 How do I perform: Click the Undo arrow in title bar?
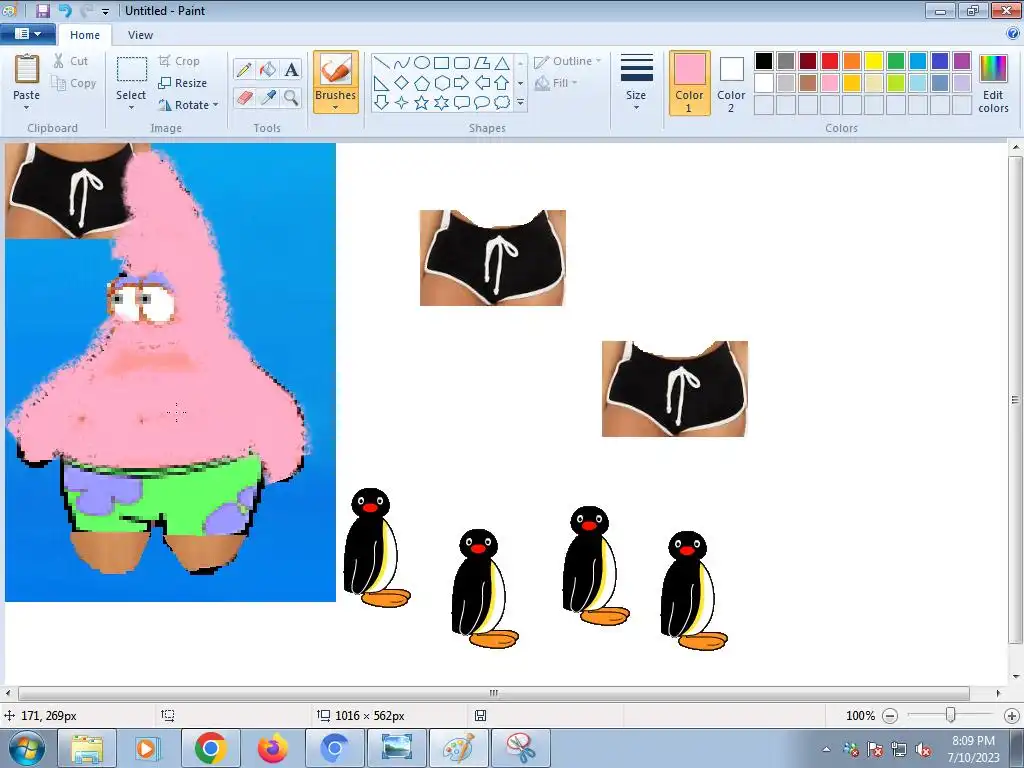(65, 10)
